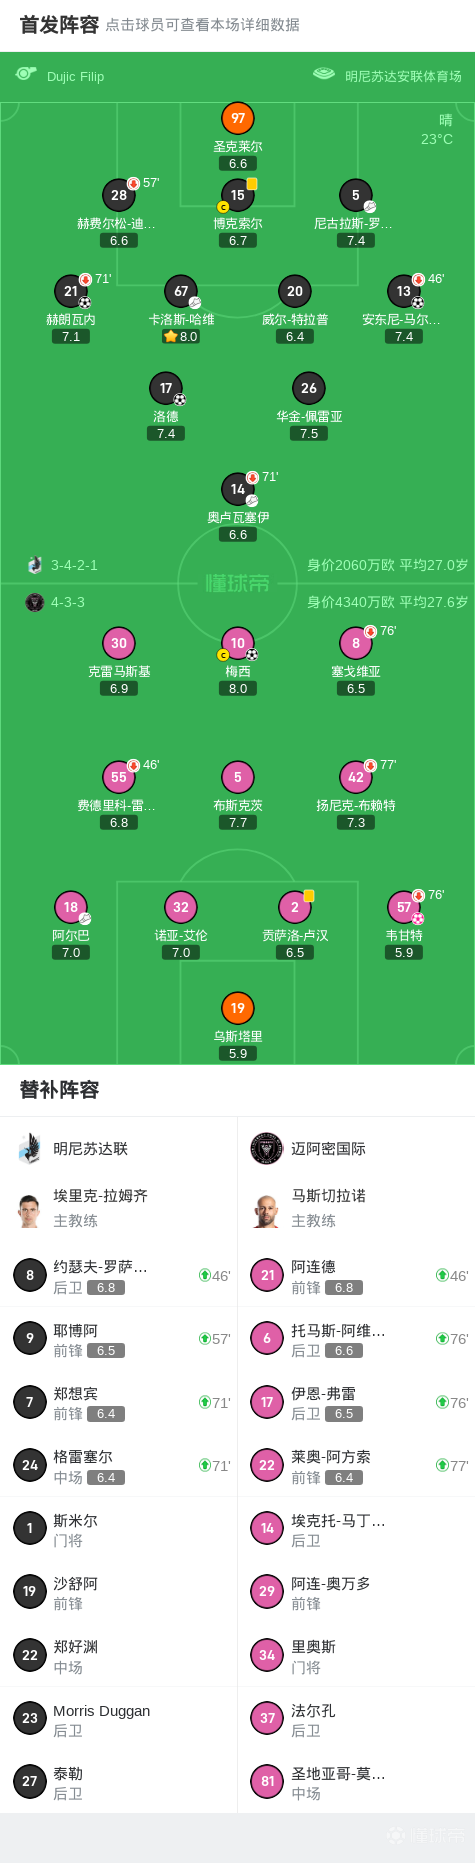The height and width of the screenshot is (1863, 475).
Task: Open substitute 8 约瑟夫-罗萨 row
Action: [x=119, y=1275]
